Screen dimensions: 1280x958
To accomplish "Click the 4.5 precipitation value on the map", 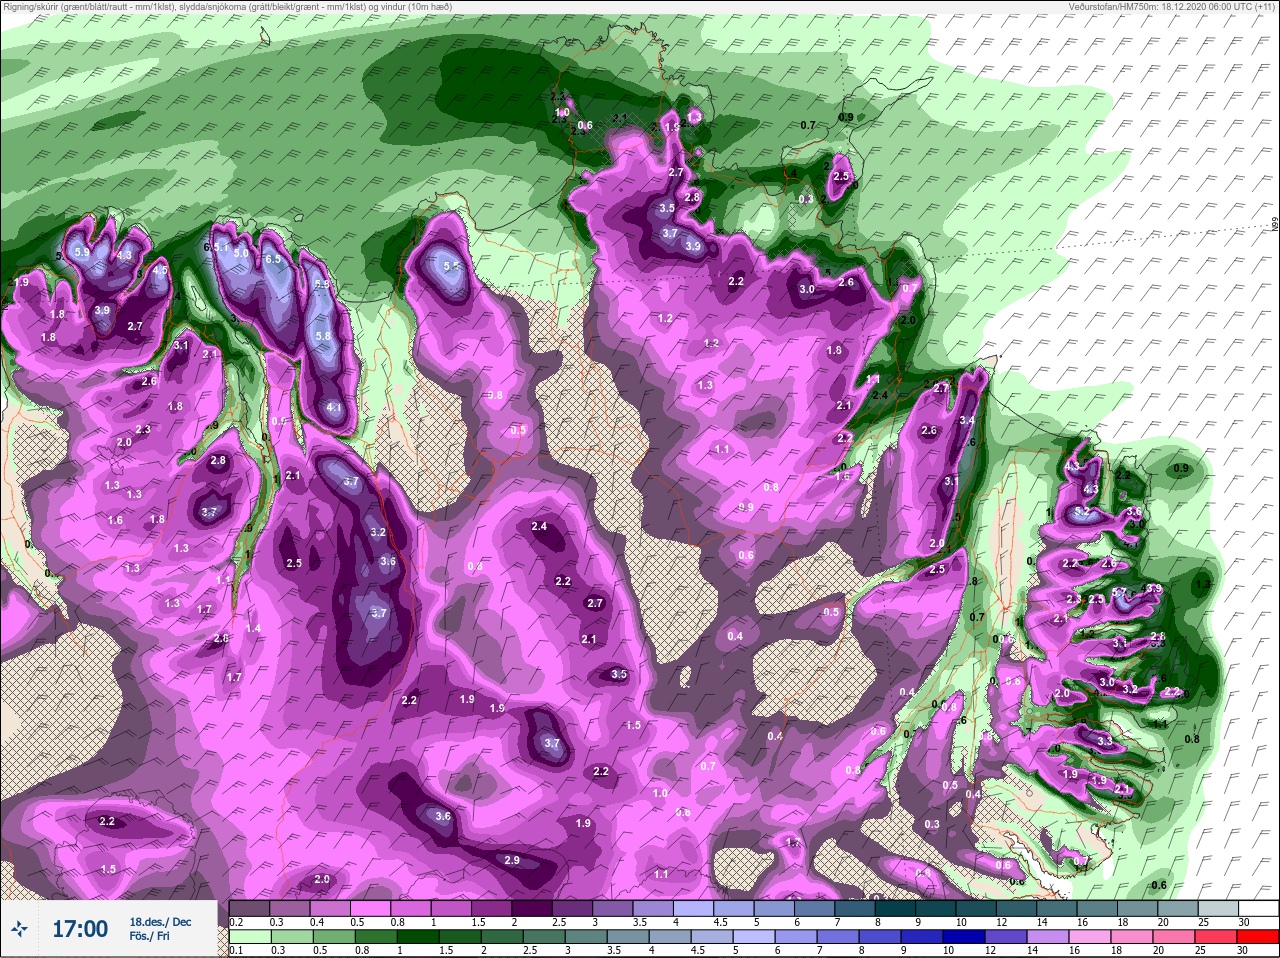I will coord(160,270).
